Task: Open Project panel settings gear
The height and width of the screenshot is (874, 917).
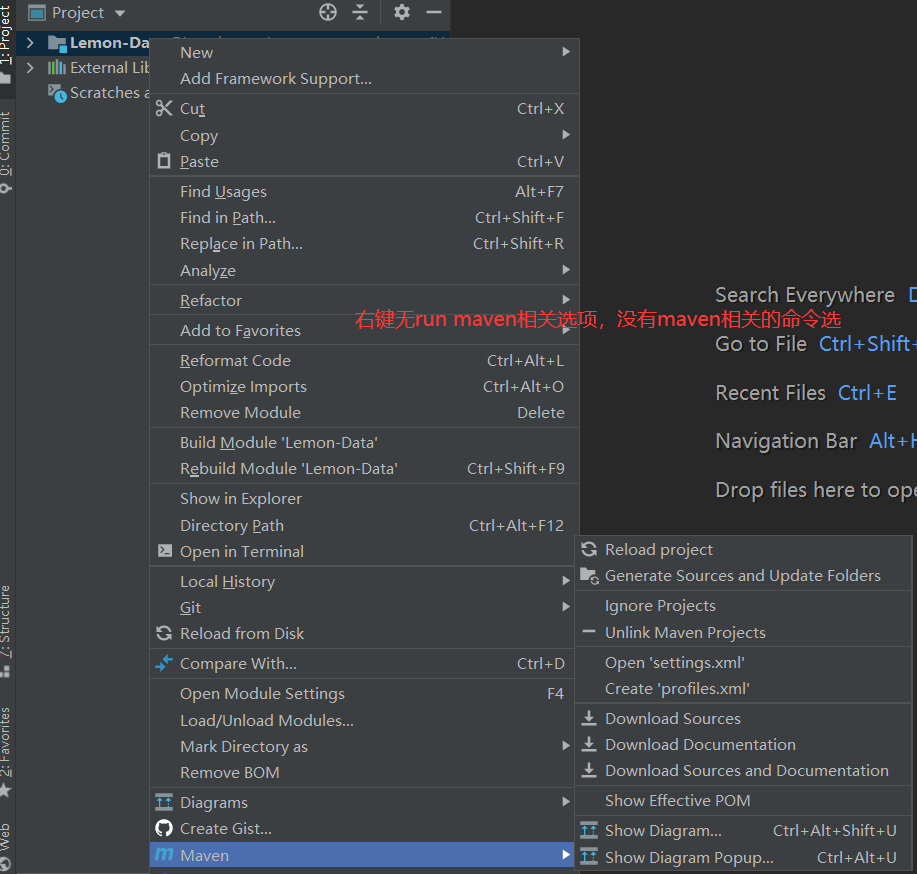Action: tap(402, 12)
